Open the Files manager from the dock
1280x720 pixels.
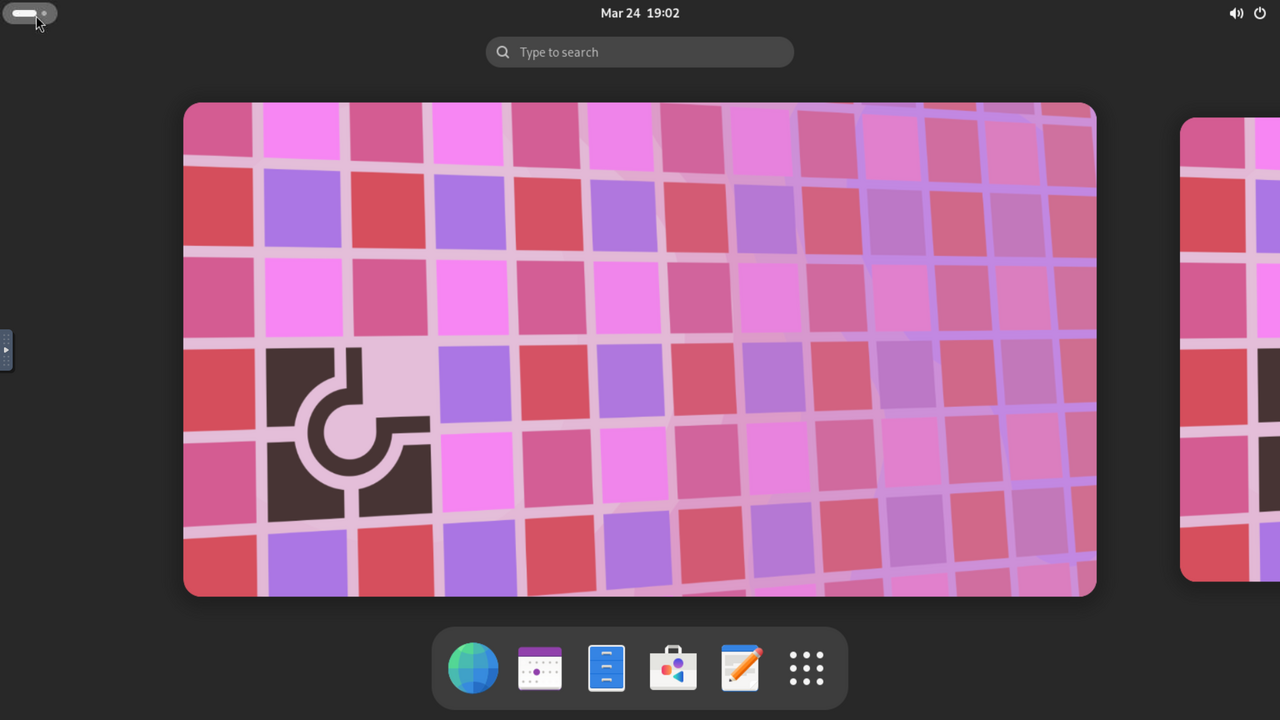click(607, 668)
